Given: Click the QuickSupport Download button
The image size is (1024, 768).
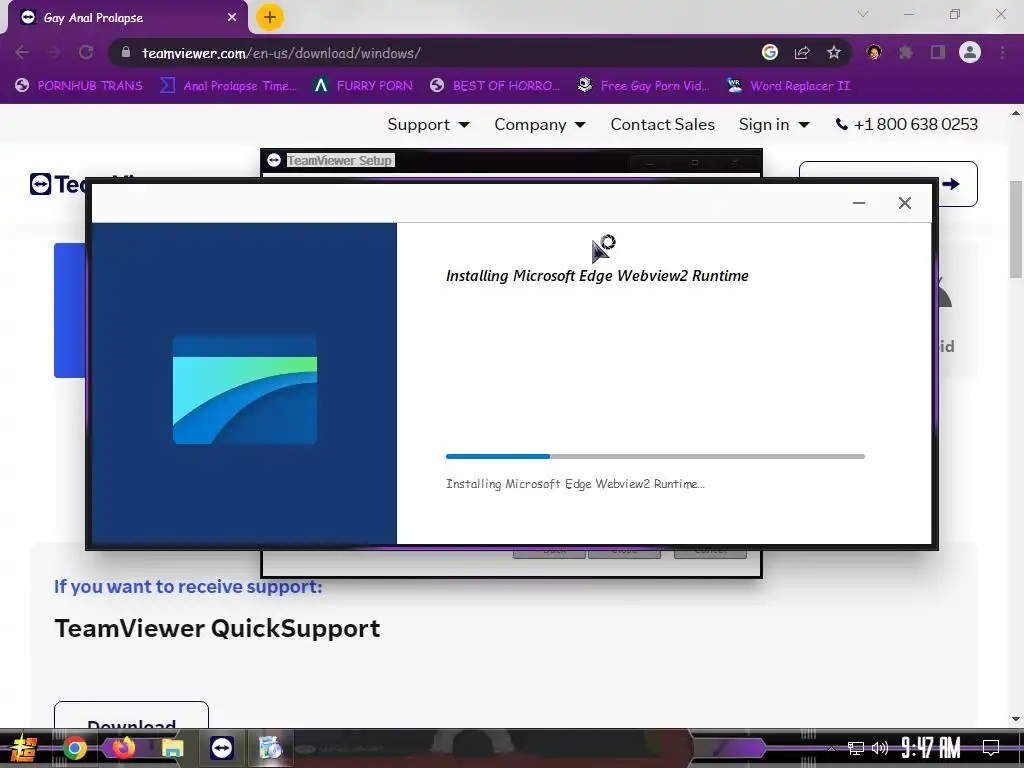Looking at the screenshot, I should 131,715.
